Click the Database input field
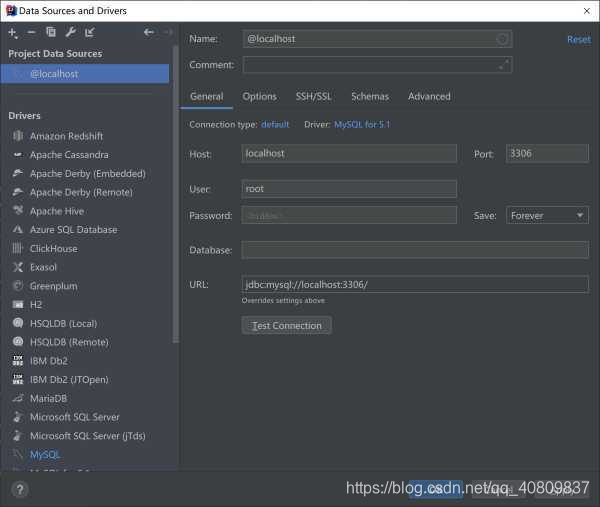Image resolution: width=600 pixels, height=507 pixels. click(415, 250)
